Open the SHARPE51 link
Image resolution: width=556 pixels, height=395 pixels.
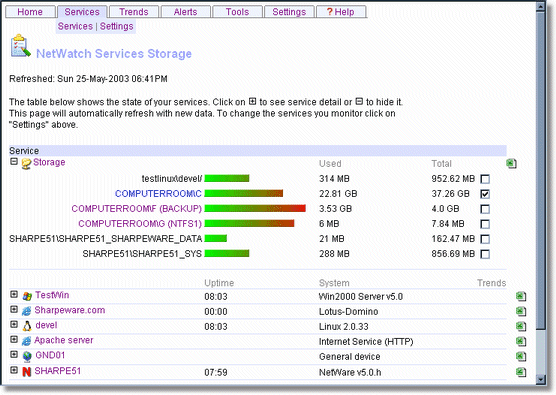(58, 371)
